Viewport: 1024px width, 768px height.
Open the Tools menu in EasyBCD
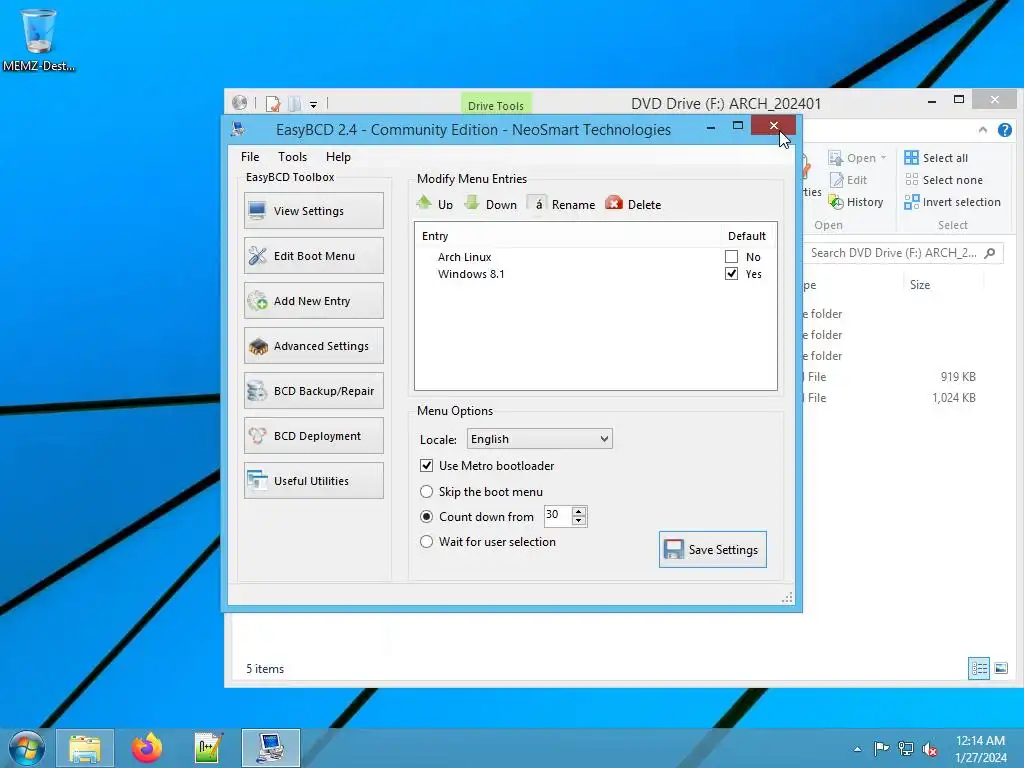tap(292, 157)
